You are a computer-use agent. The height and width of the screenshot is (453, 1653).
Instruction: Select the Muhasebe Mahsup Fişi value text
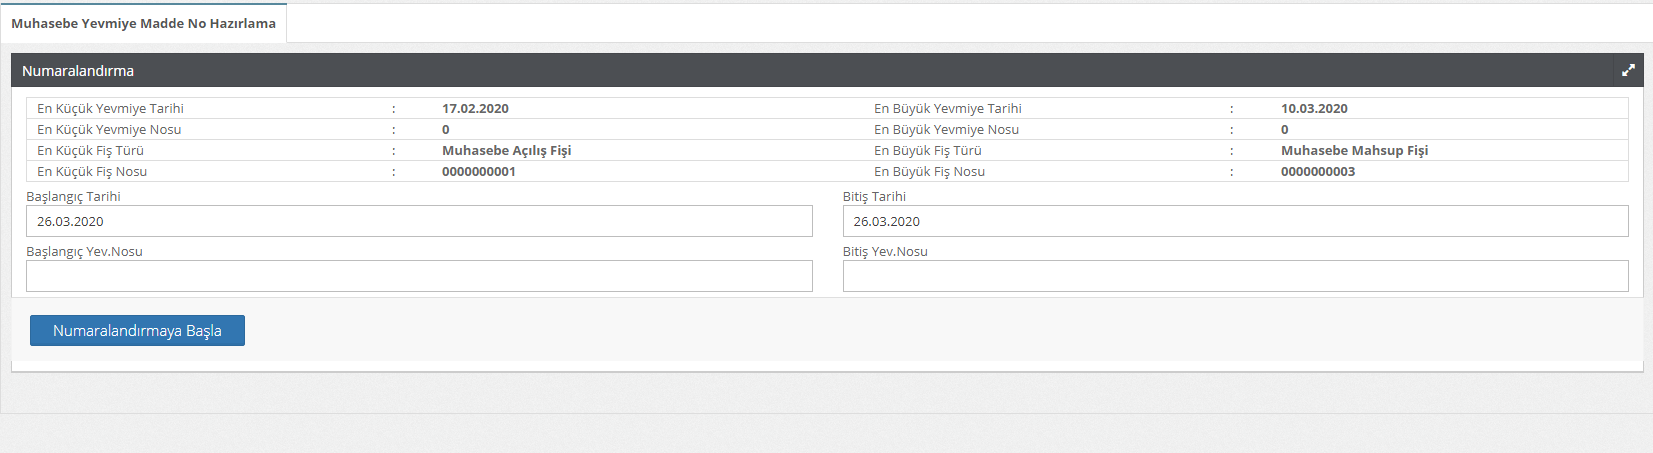click(x=1354, y=151)
